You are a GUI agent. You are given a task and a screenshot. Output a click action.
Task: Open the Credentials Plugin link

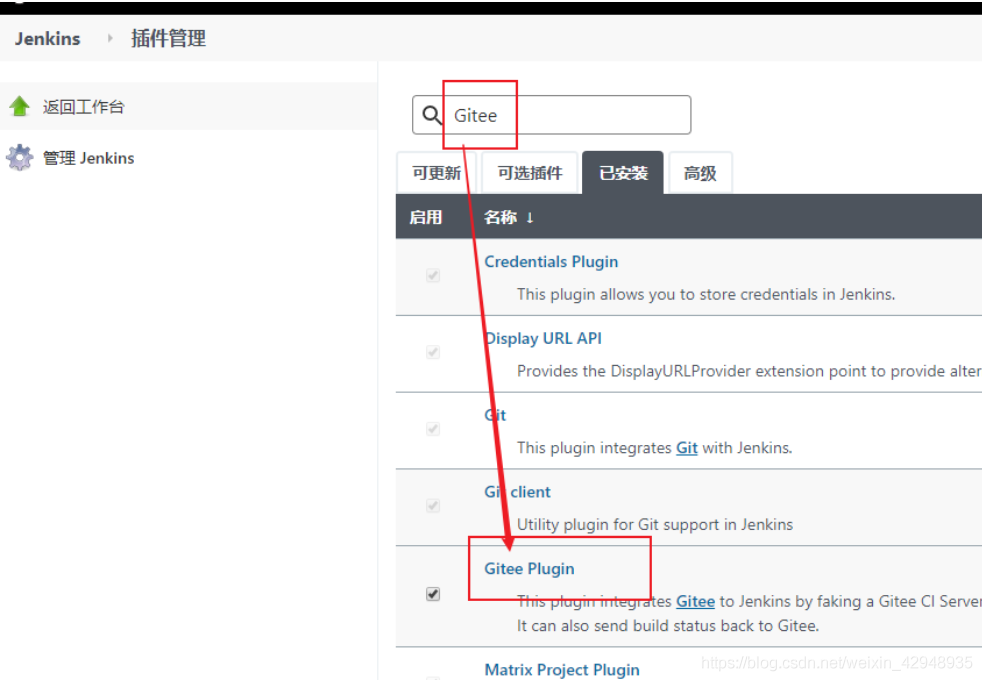[x=551, y=262]
